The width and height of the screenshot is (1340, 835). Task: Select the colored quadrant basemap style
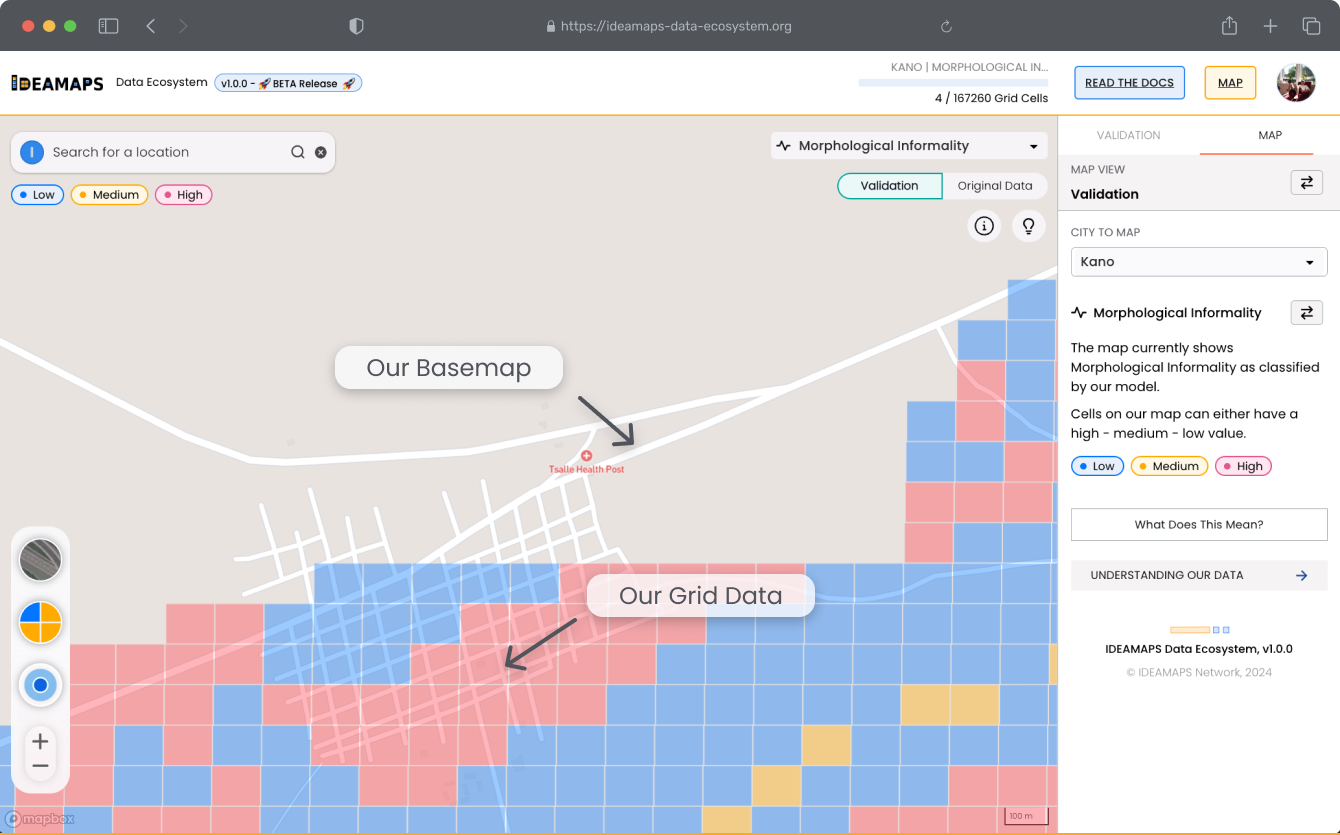coord(40,622)
